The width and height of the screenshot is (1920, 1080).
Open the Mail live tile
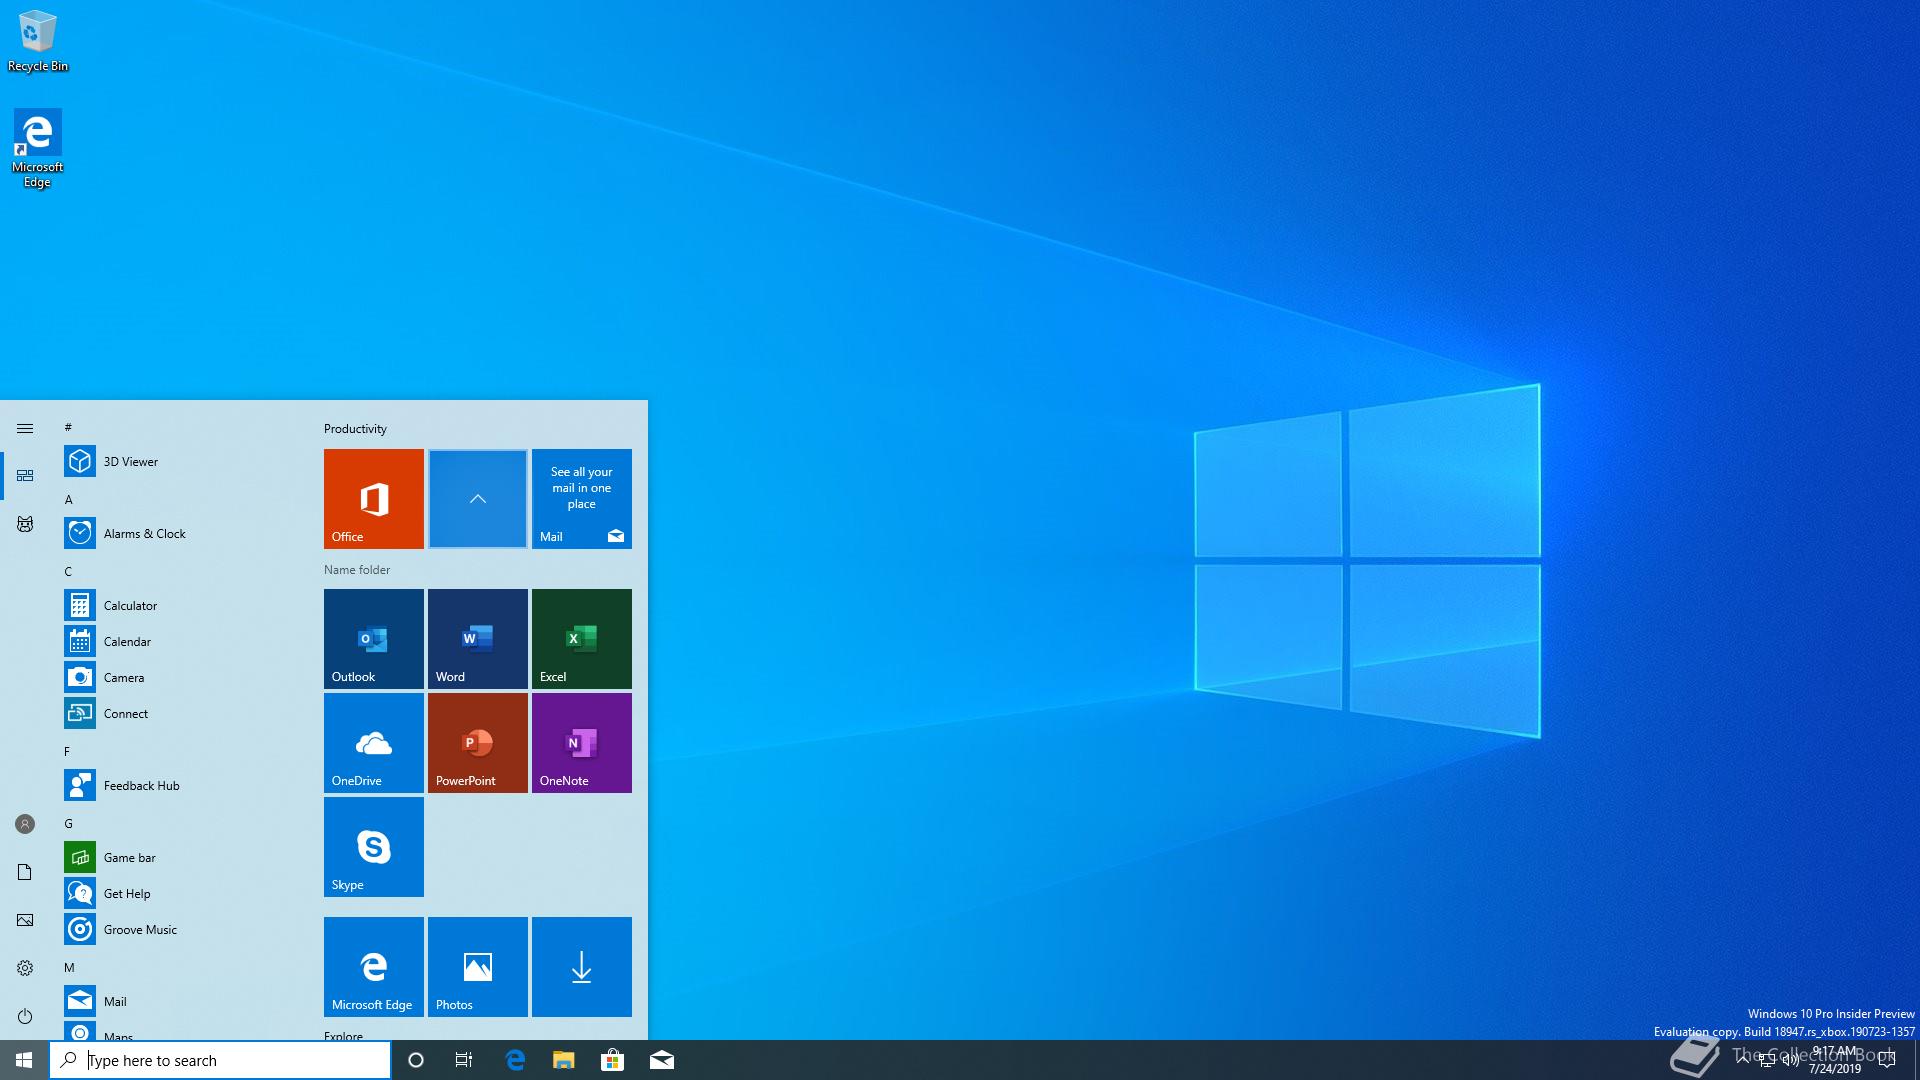(582, 499)
